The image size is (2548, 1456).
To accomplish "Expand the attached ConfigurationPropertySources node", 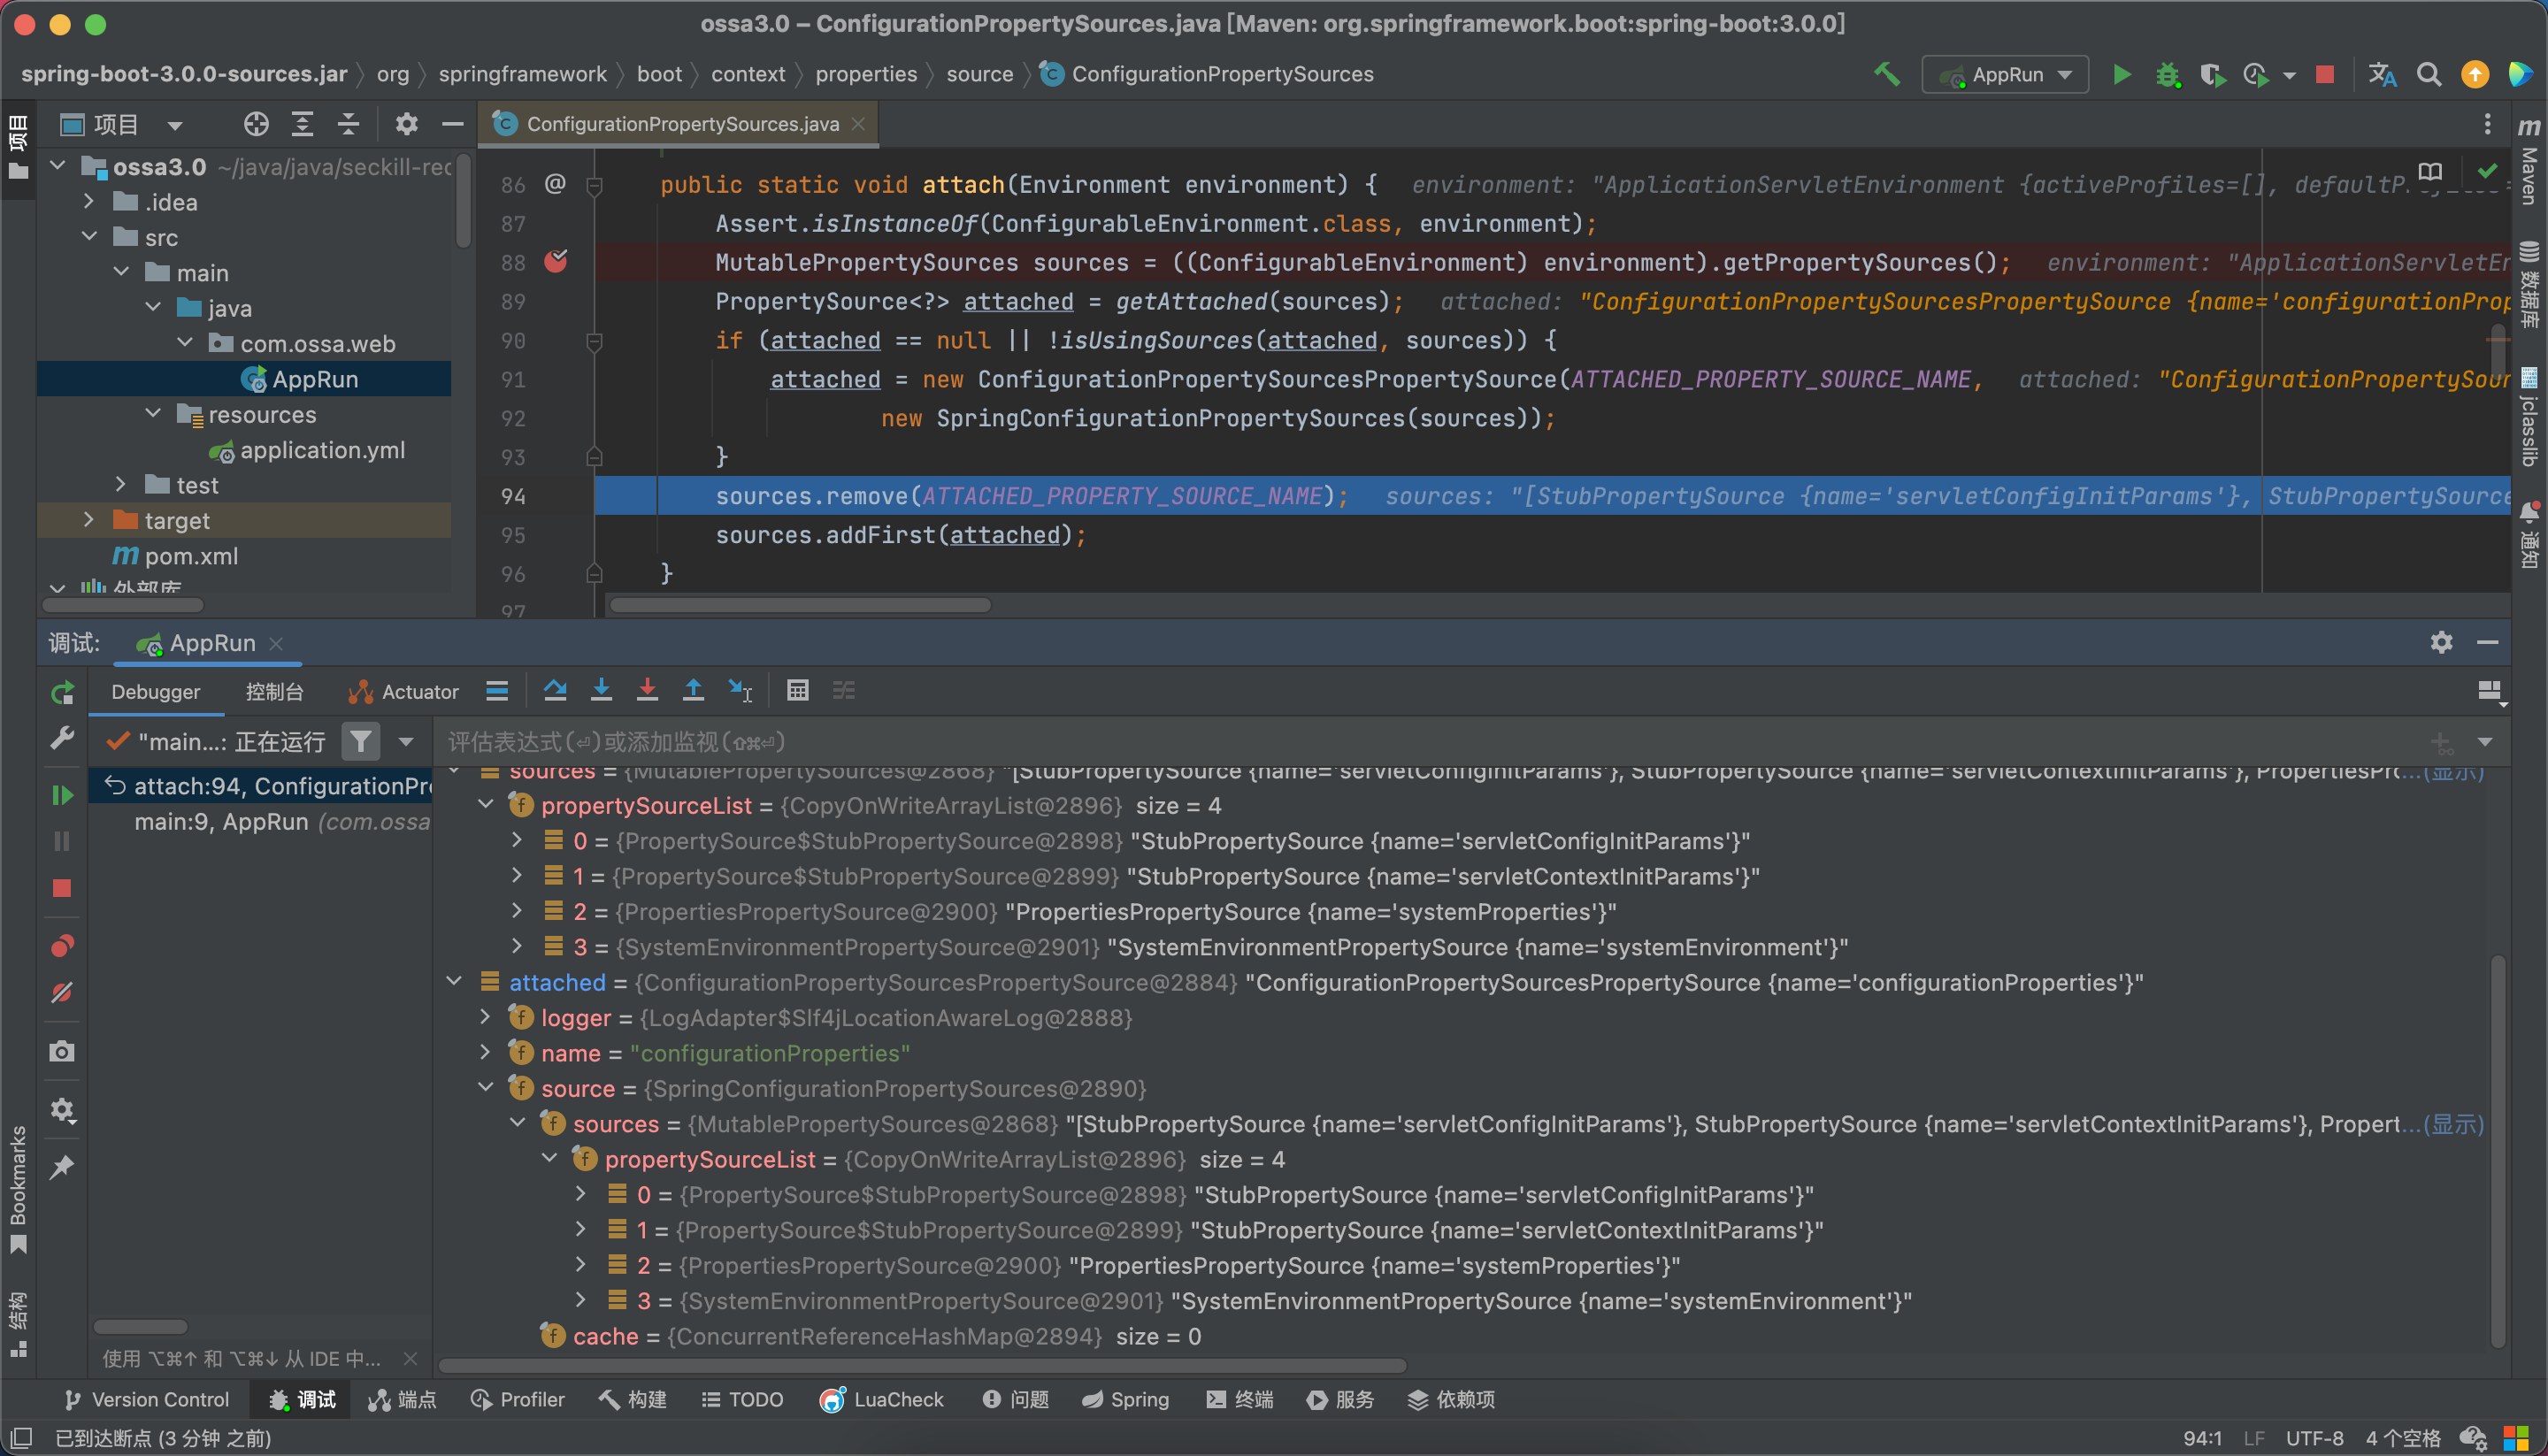I will tap(458, 982).
